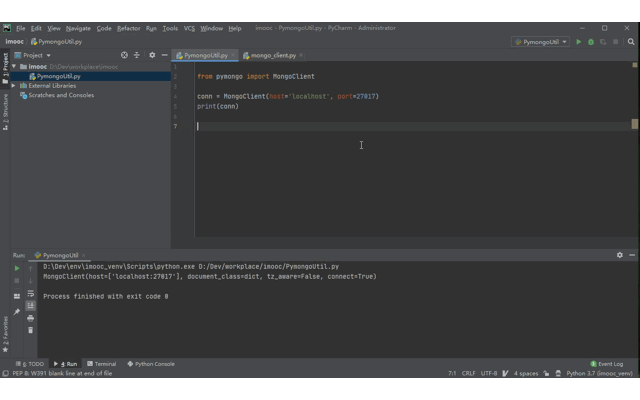Hide the Project panel with minus icon
This screenshot has height=400, width=640.
(x=164, y=55)
